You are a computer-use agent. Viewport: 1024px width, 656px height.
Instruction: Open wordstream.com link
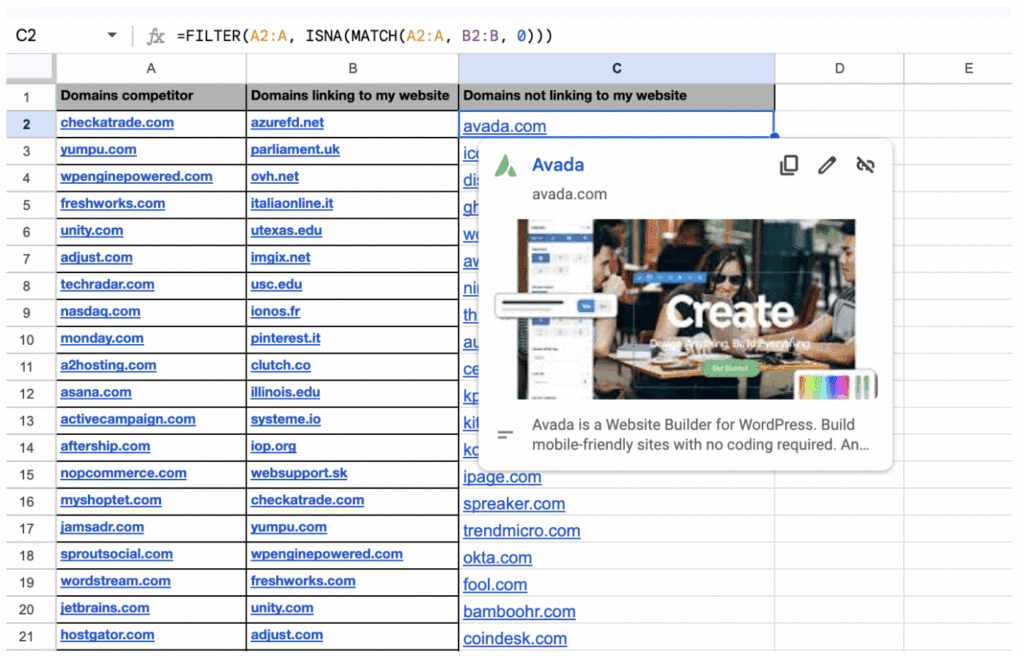coord(115,581)
